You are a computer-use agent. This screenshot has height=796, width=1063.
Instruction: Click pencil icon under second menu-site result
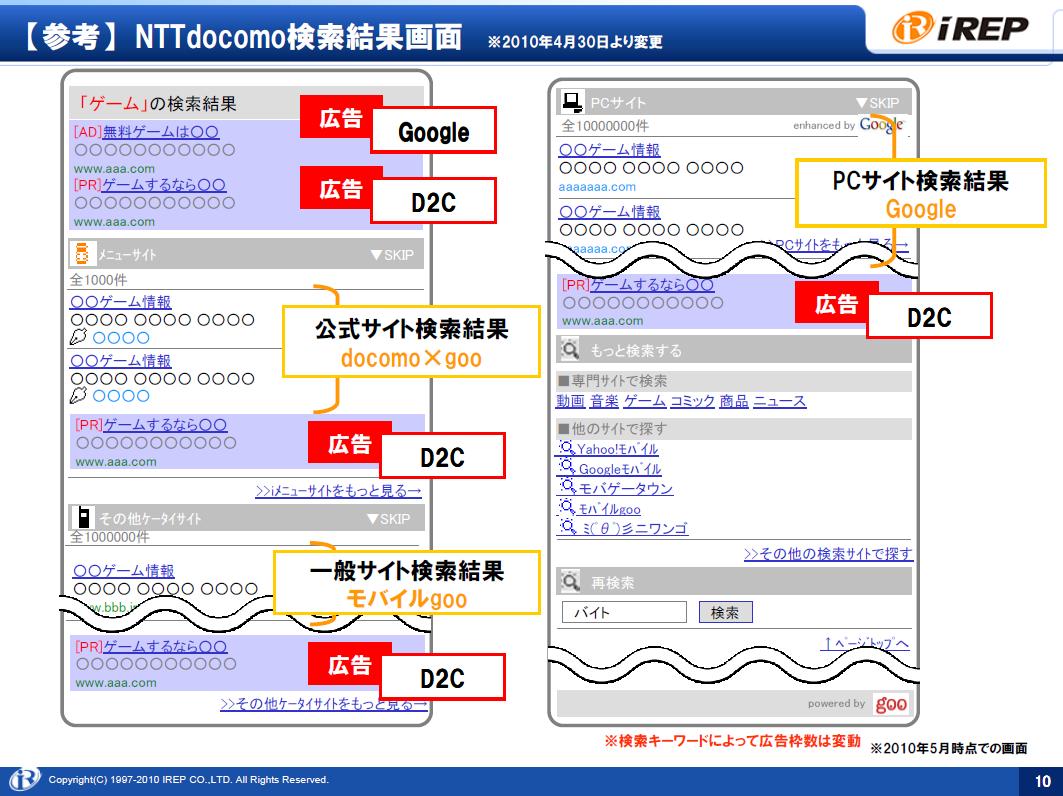(x=79, y=395)
